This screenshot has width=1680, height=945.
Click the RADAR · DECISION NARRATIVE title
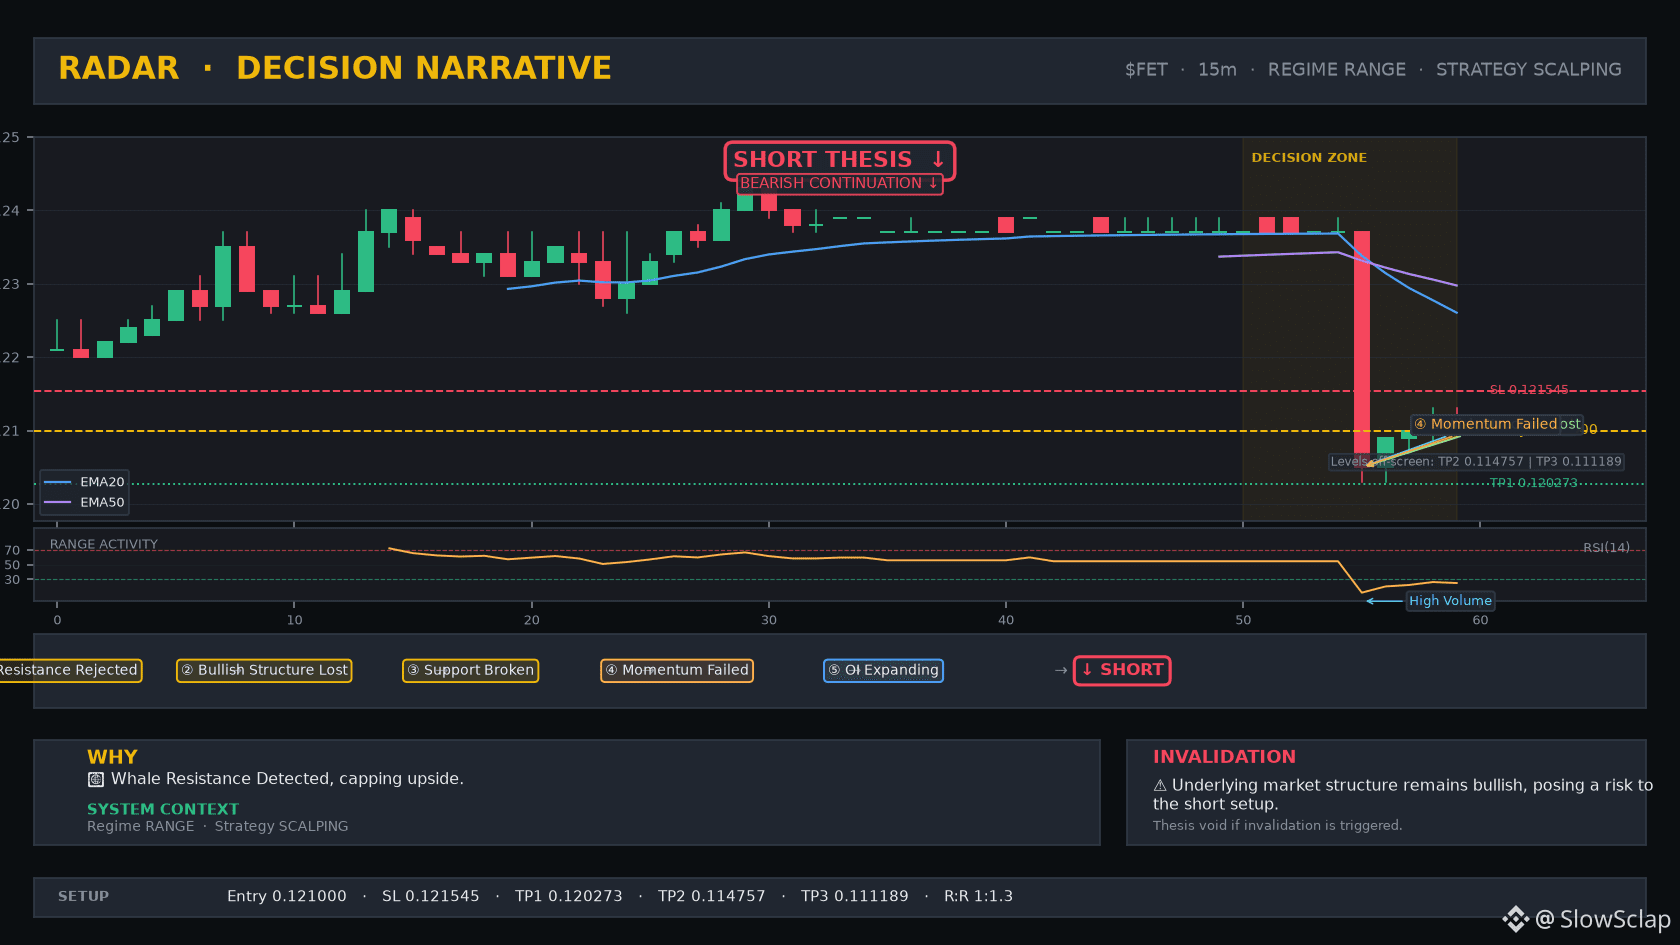[335, 68]
